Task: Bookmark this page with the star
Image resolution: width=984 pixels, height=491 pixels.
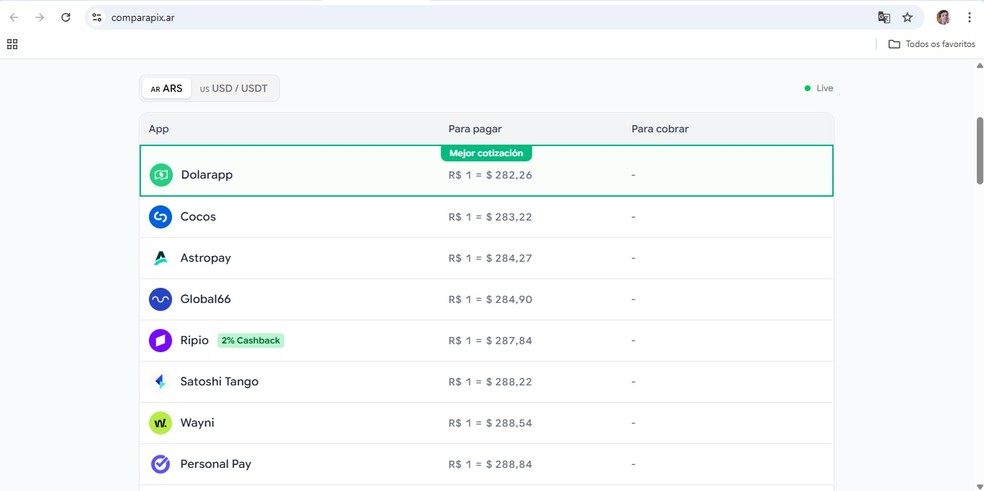Action: (x=908, y=17)
